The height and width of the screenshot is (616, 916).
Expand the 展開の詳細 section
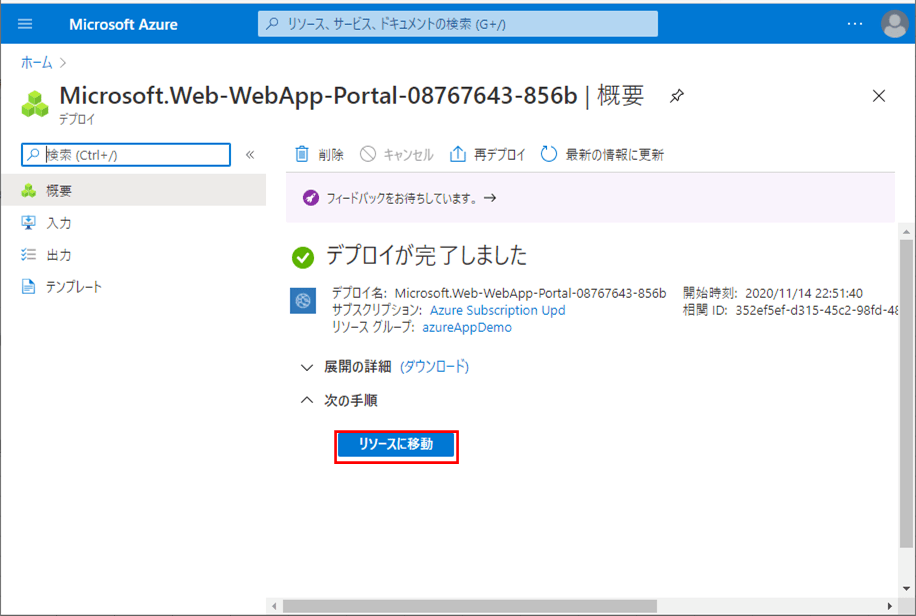click(307, 367)
